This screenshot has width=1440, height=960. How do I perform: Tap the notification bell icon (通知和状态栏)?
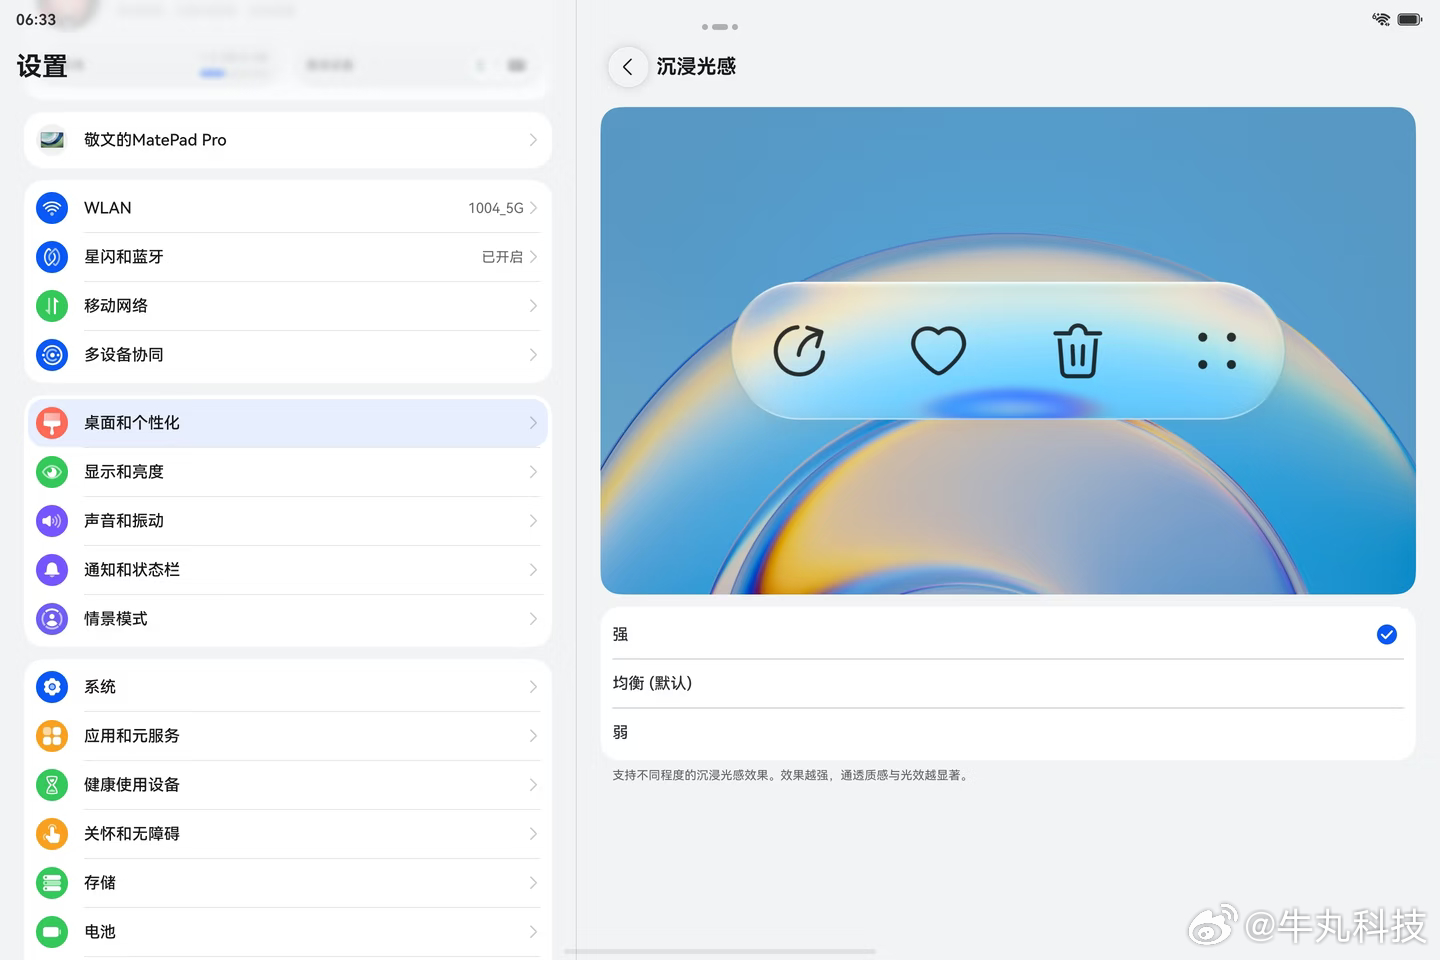[x=52, y=570]
